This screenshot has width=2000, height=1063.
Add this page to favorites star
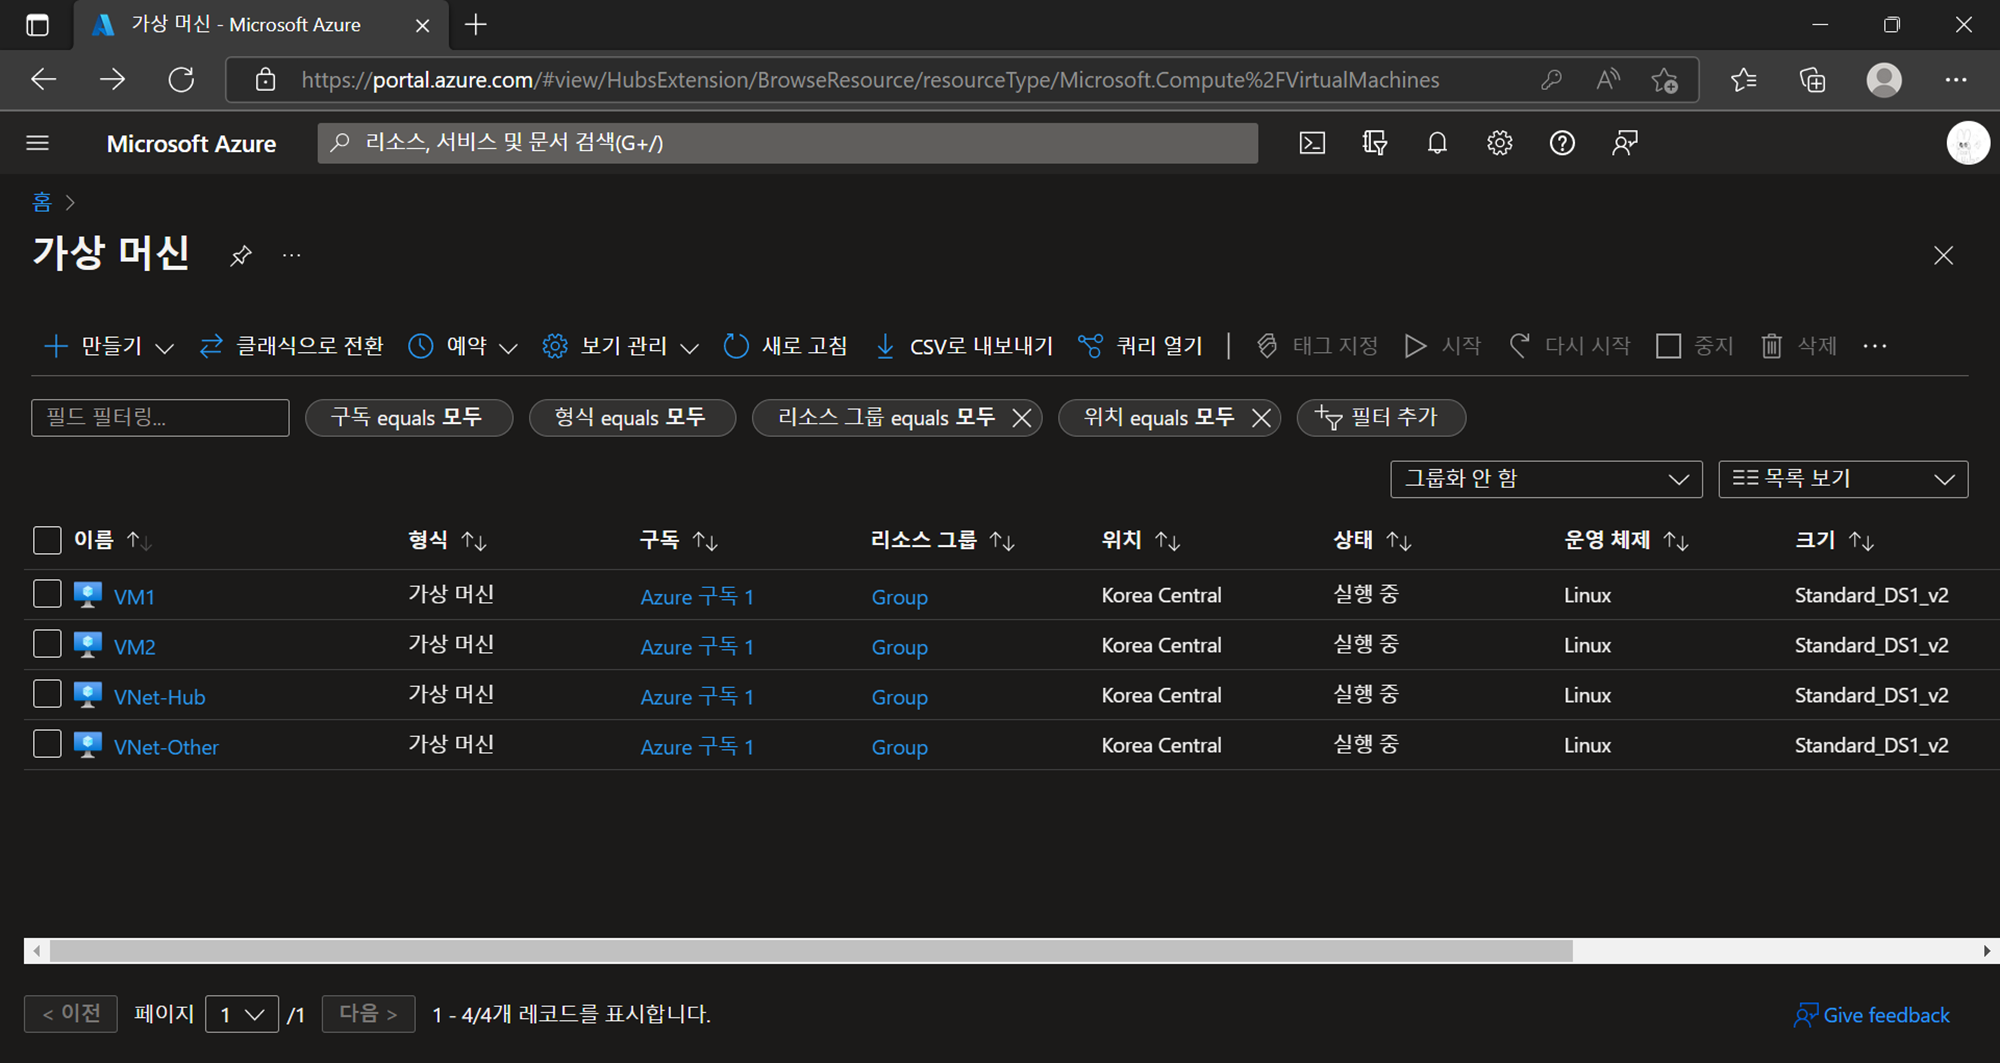click(1664, 80)
